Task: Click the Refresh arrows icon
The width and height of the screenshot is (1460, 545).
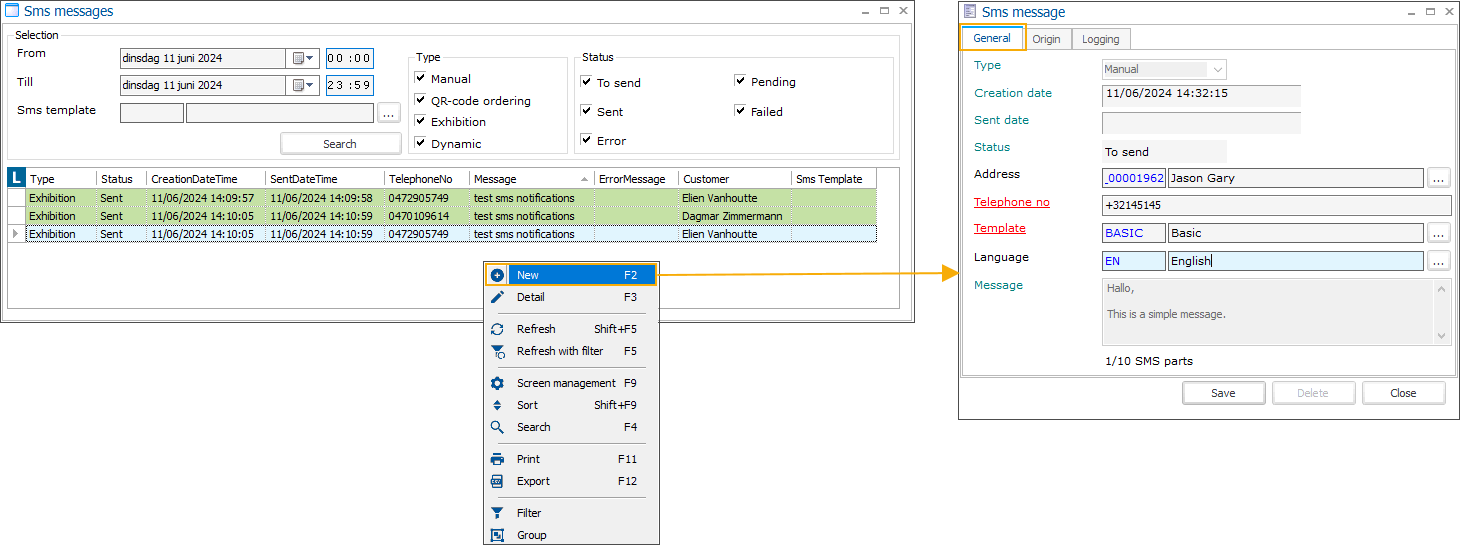Action: click(497, 329)
